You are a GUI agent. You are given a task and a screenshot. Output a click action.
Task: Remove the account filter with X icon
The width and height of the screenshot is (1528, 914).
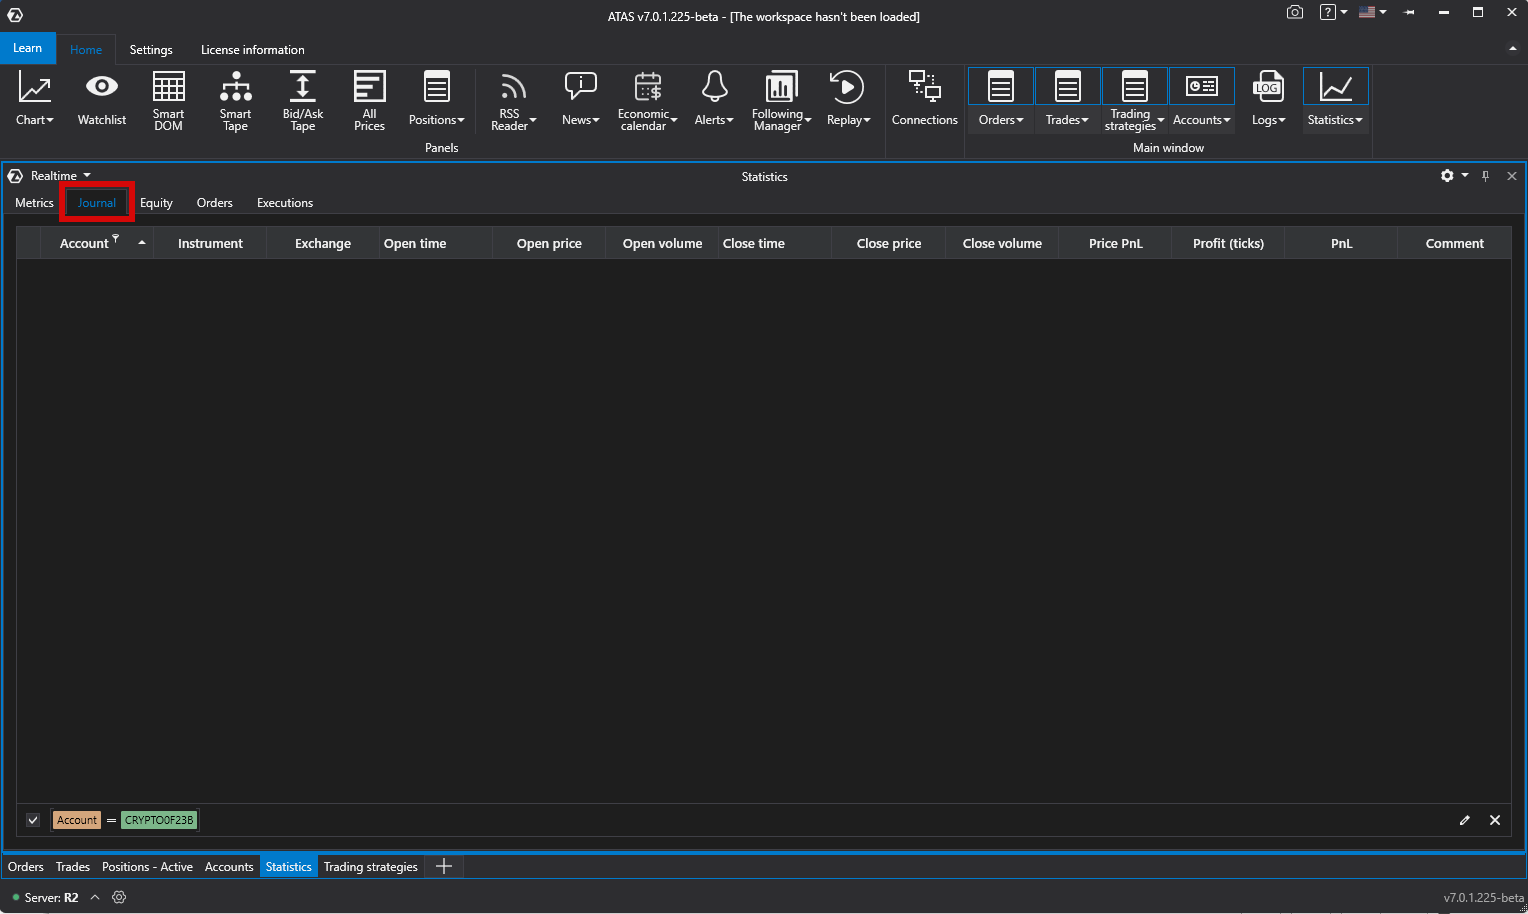tap(1495, 820)
